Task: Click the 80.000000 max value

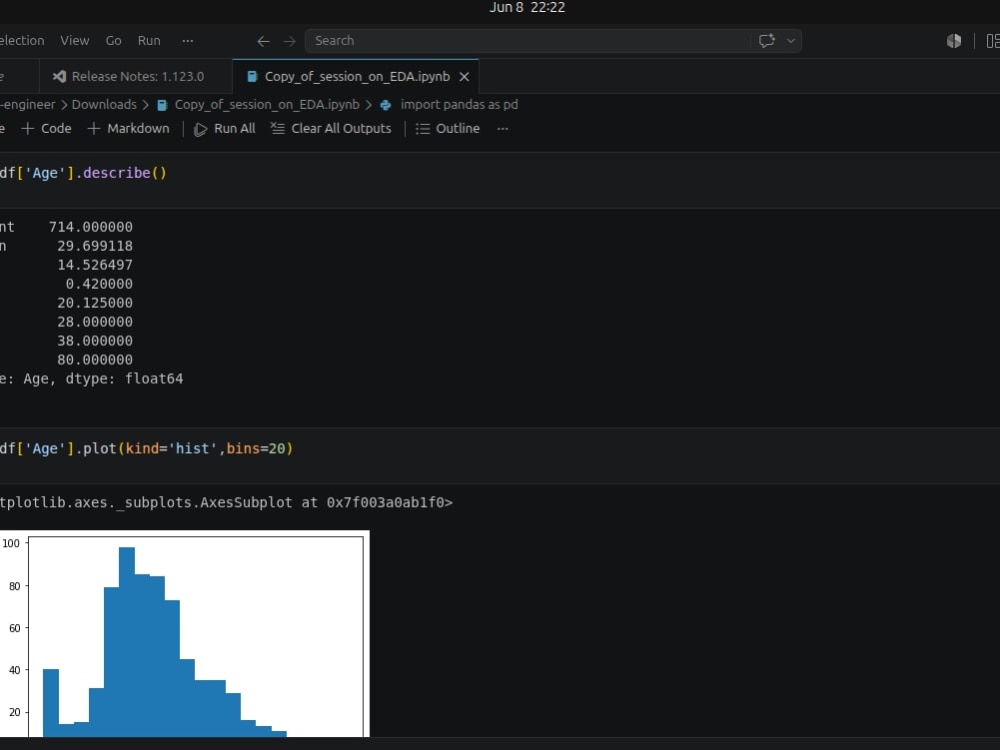Action: pos(95,360)
